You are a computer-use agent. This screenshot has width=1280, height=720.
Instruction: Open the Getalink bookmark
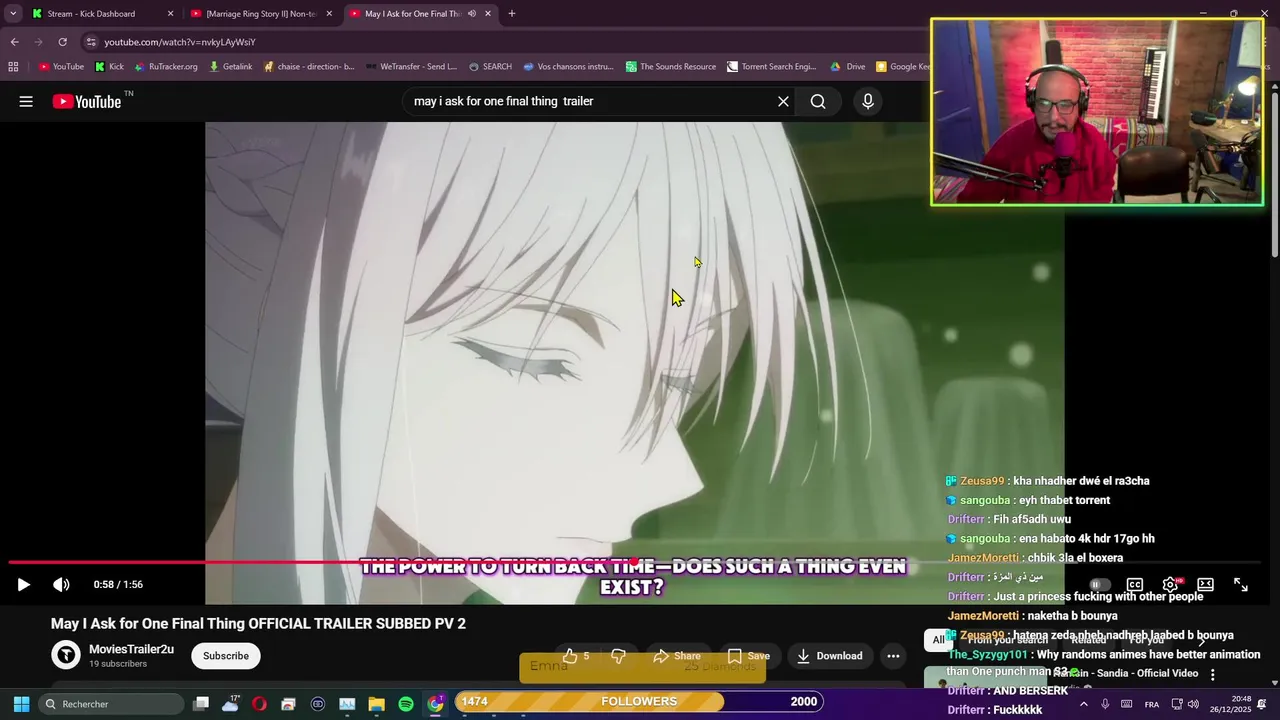(x=230, y=67)
